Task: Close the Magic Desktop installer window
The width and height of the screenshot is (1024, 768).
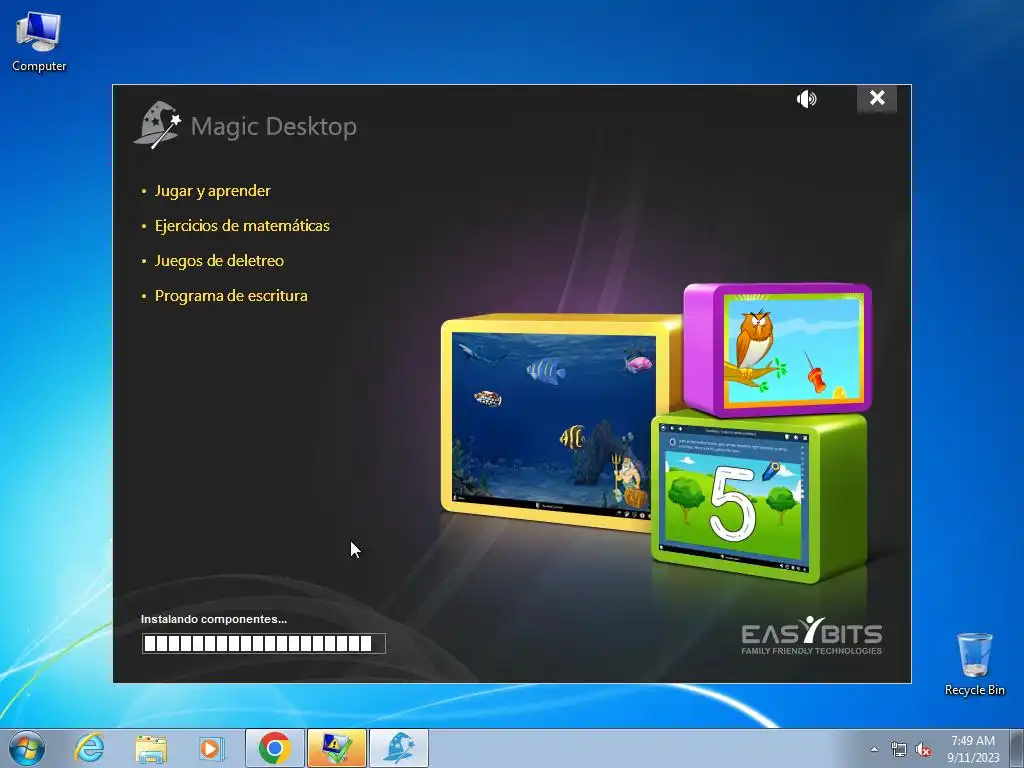Action: (876, 98)
